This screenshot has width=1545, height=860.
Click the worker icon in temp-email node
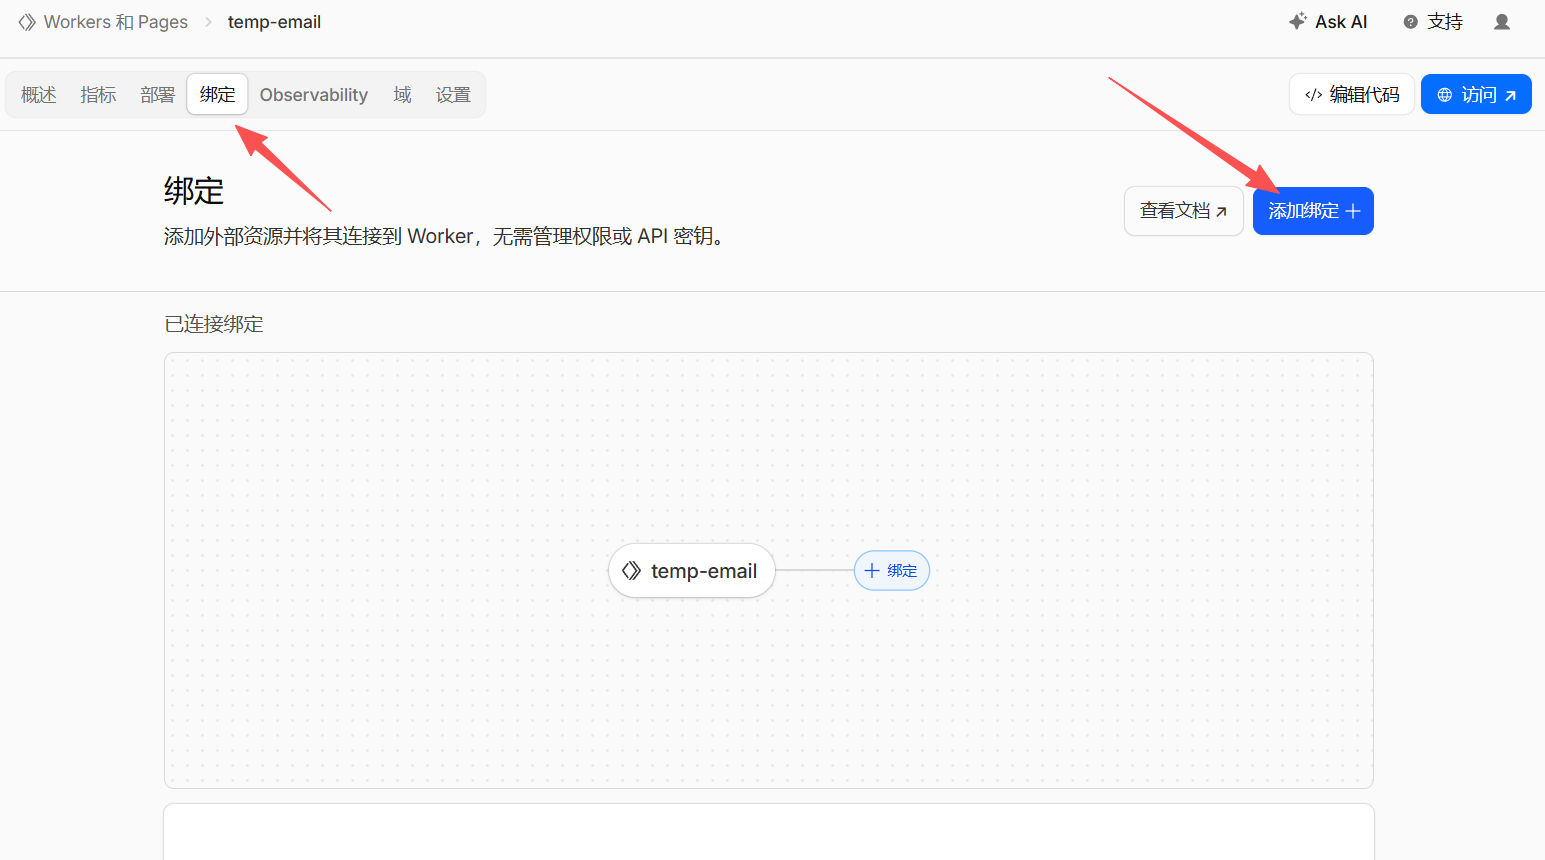(631, 571)
